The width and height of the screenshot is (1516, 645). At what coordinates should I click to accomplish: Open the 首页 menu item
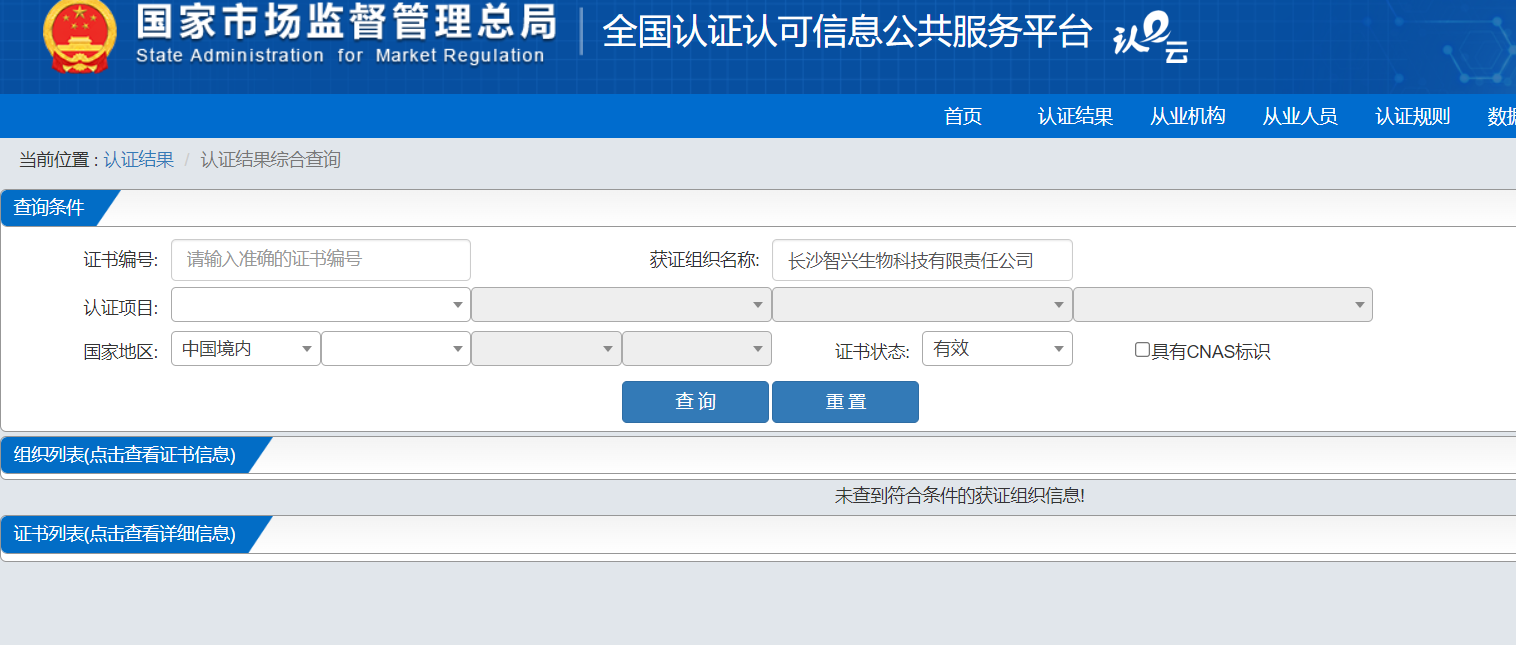tap(963, 116)
